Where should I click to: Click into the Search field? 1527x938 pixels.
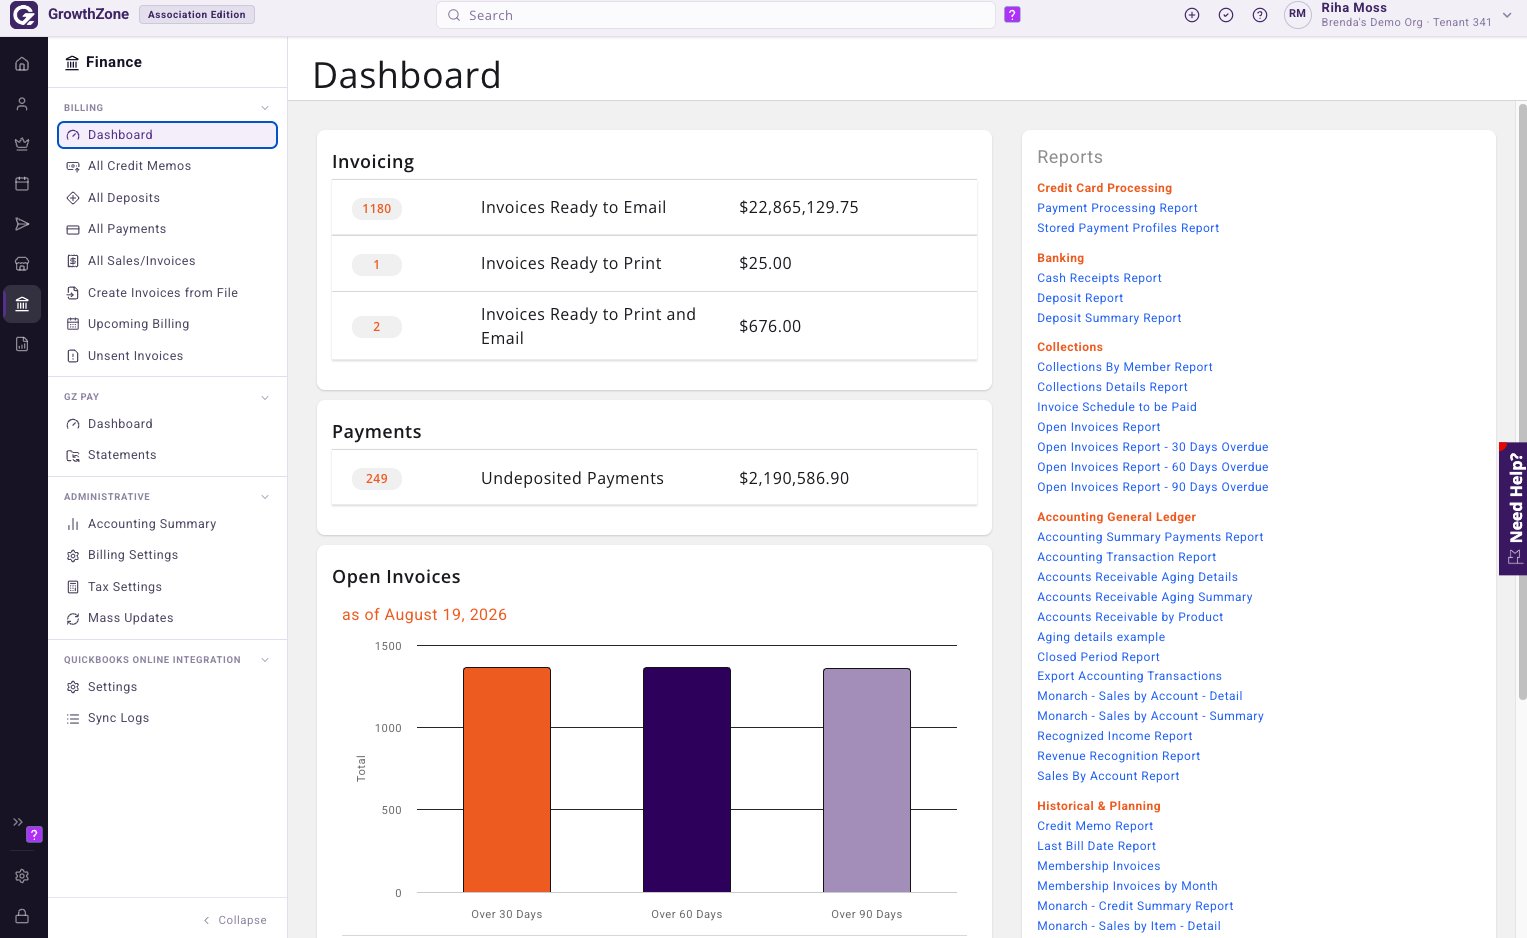click(x=716, y=15)
